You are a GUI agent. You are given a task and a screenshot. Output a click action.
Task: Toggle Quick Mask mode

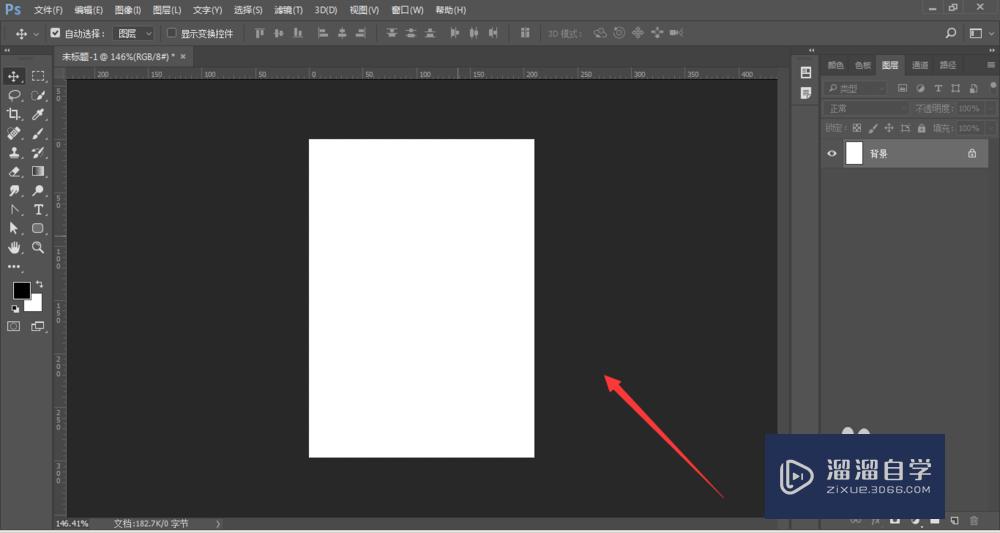tap(13, 326)
